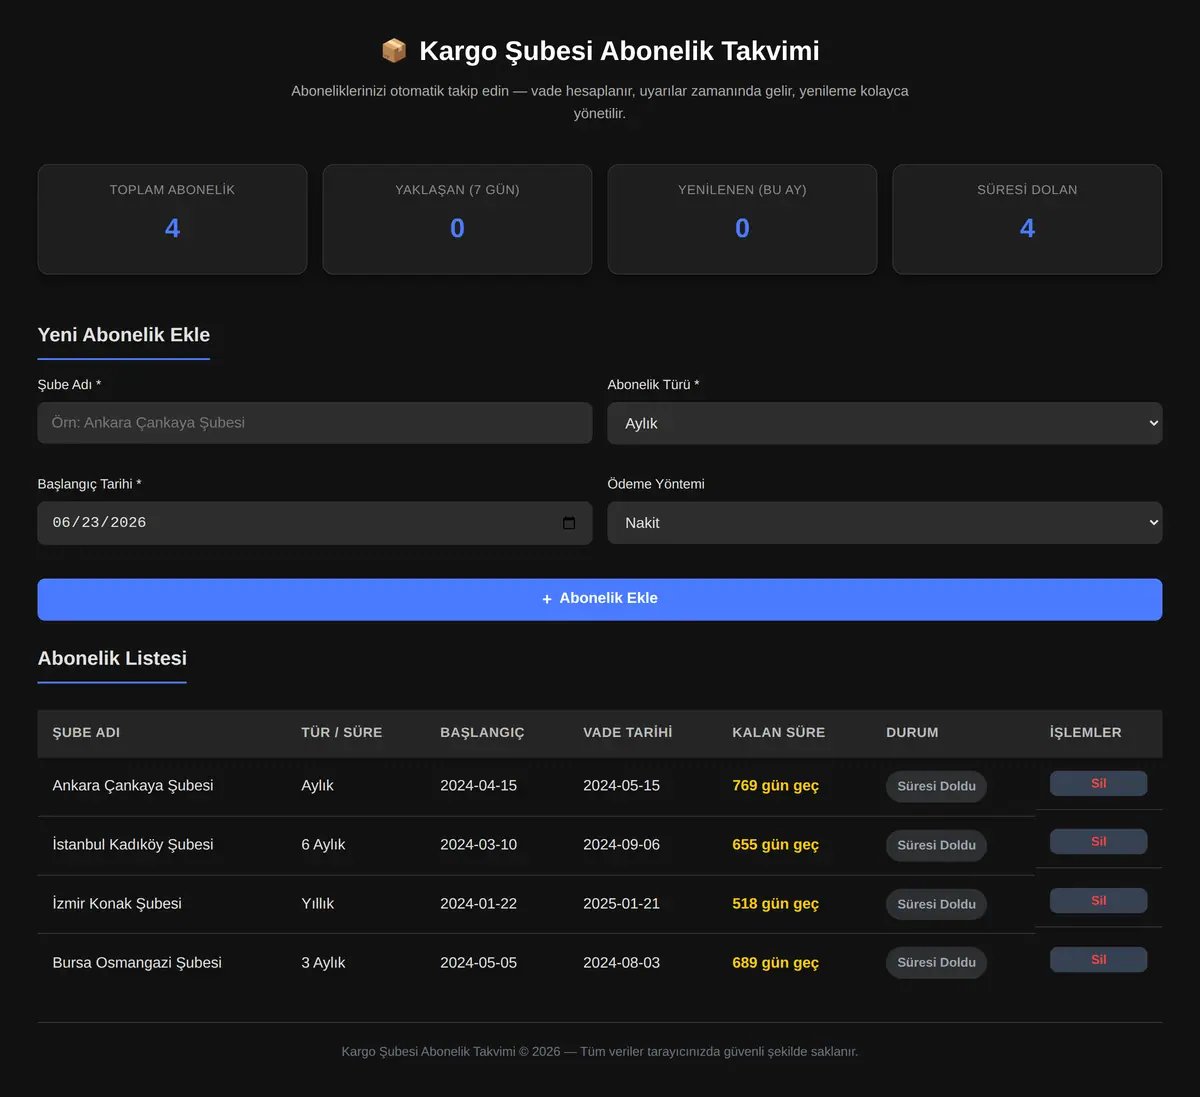Open the Abonelik Türü dropdown
The width and height of the screenshot is (1200, 1097).
point(885,423)
